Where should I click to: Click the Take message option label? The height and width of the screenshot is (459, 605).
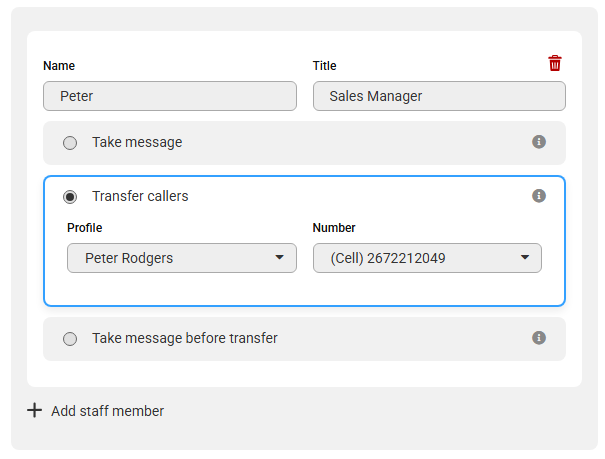[137, 142]
